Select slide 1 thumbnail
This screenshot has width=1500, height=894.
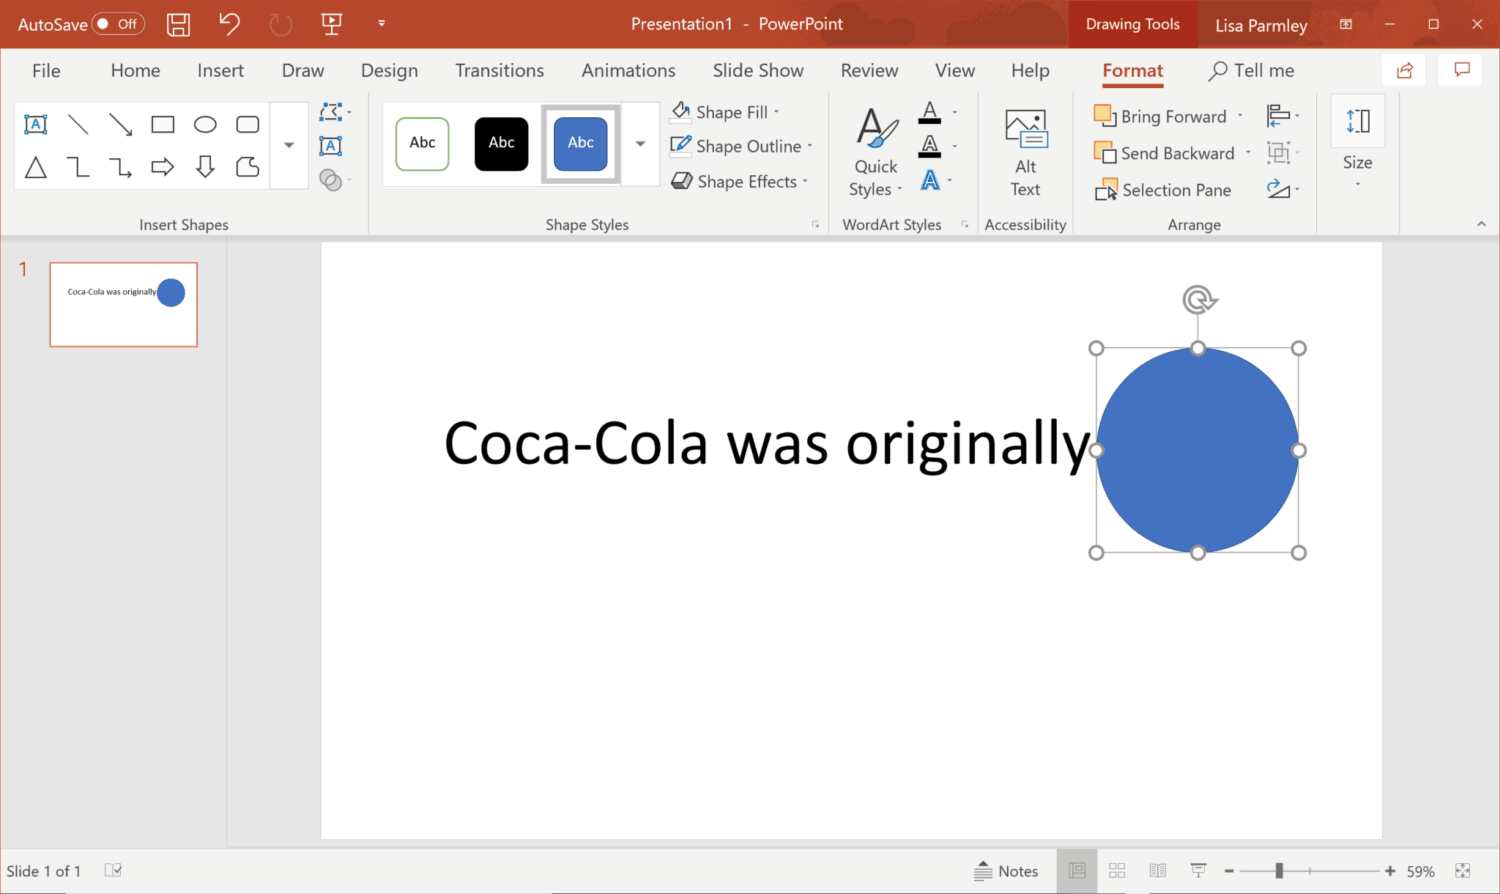tap(124, 304)
